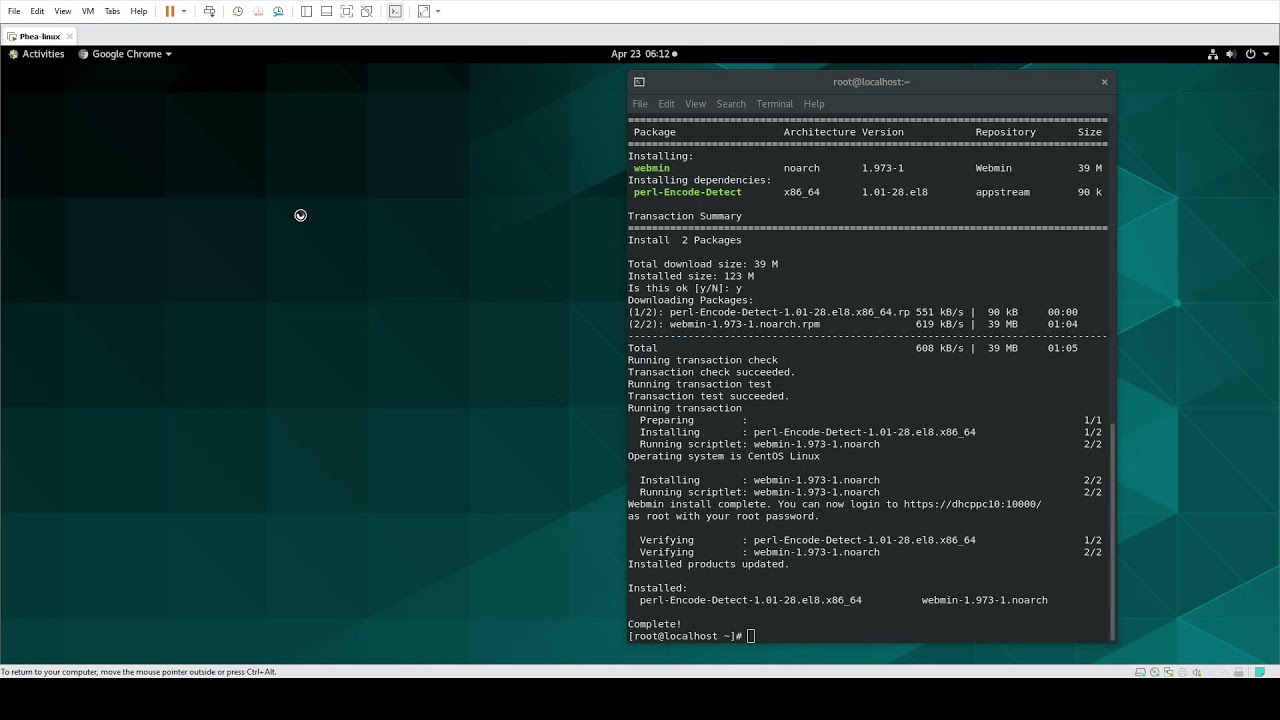Click the Unity mode toolbar icon
Screen dimensions: 1280x720
point(367,11)
